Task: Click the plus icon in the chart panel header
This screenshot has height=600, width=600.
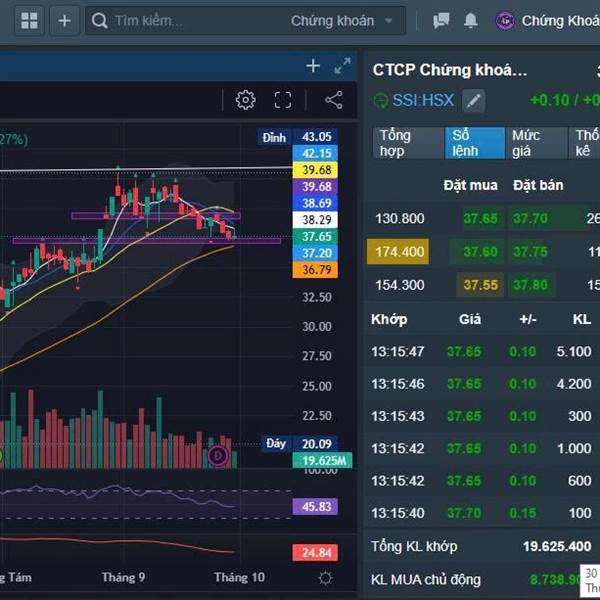Action: (x=313, y=66)
